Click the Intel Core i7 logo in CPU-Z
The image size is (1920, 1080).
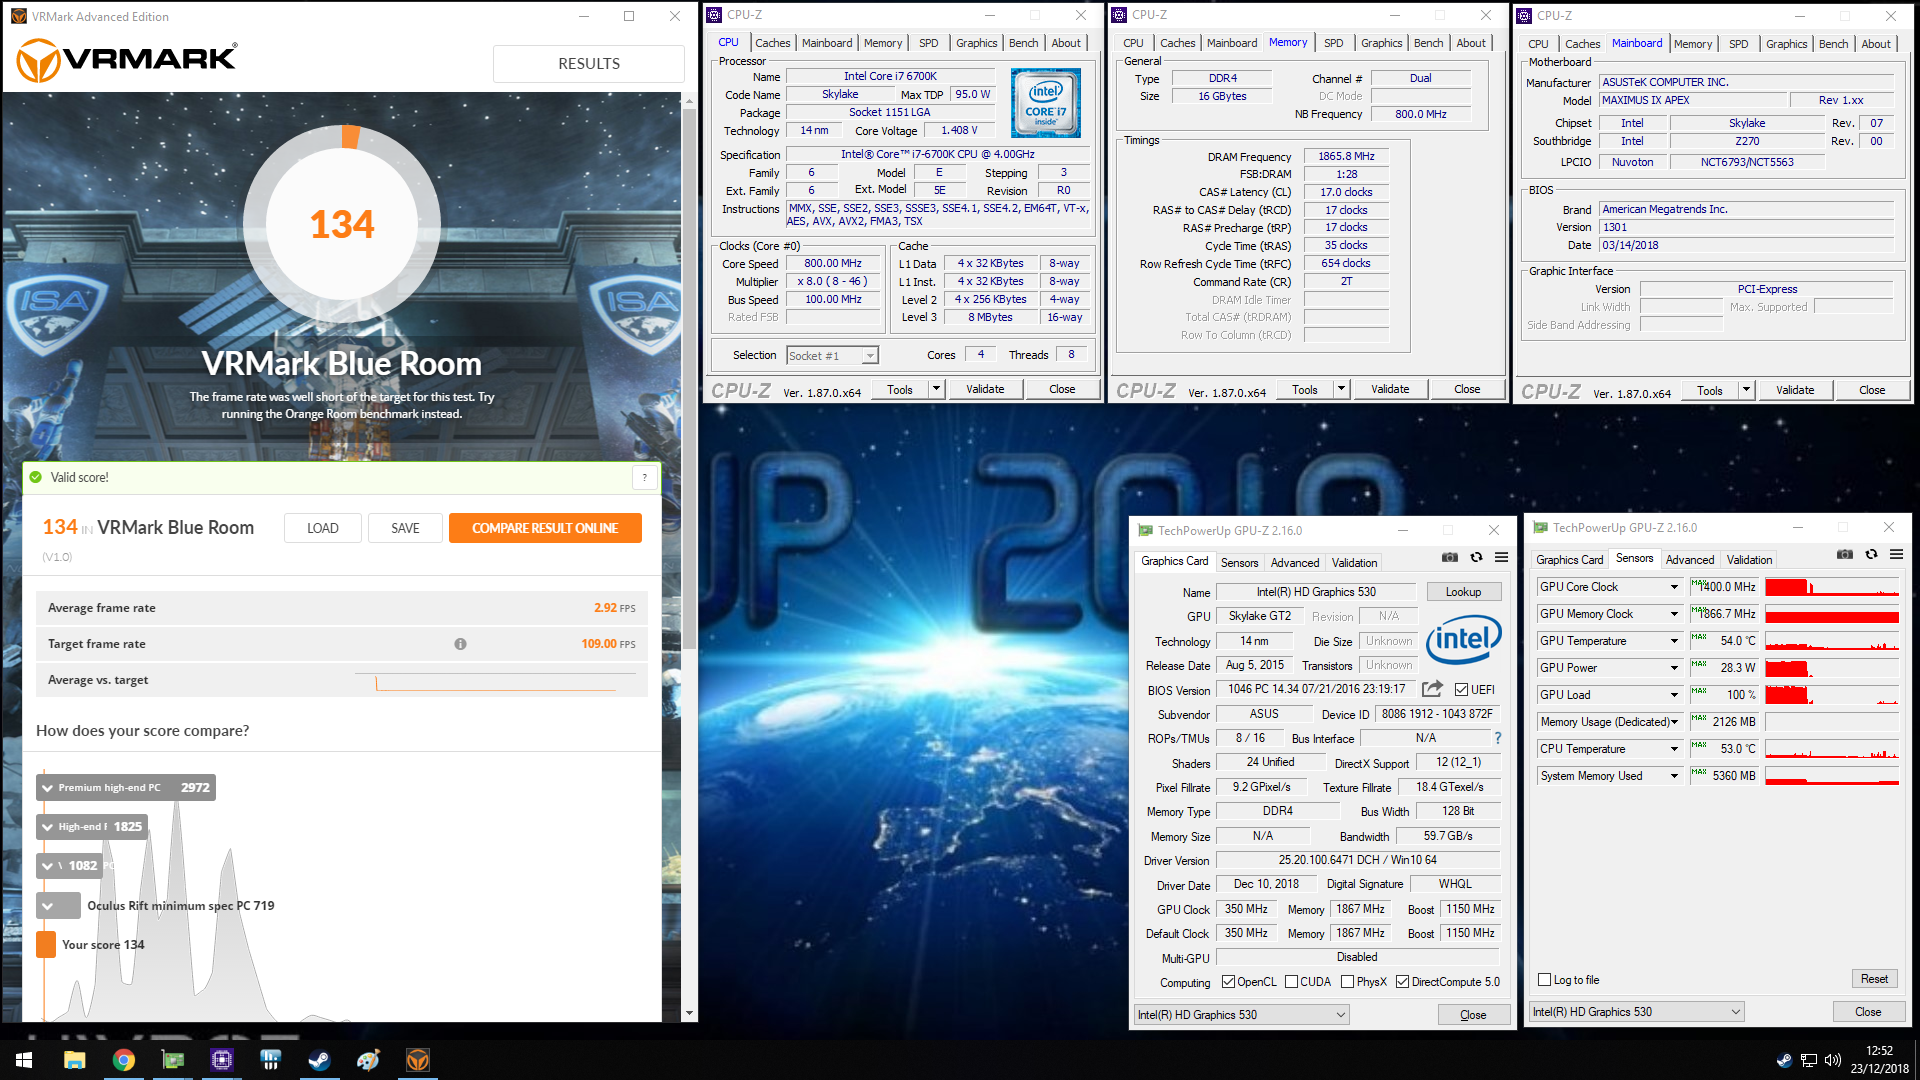coord(1045,102)
